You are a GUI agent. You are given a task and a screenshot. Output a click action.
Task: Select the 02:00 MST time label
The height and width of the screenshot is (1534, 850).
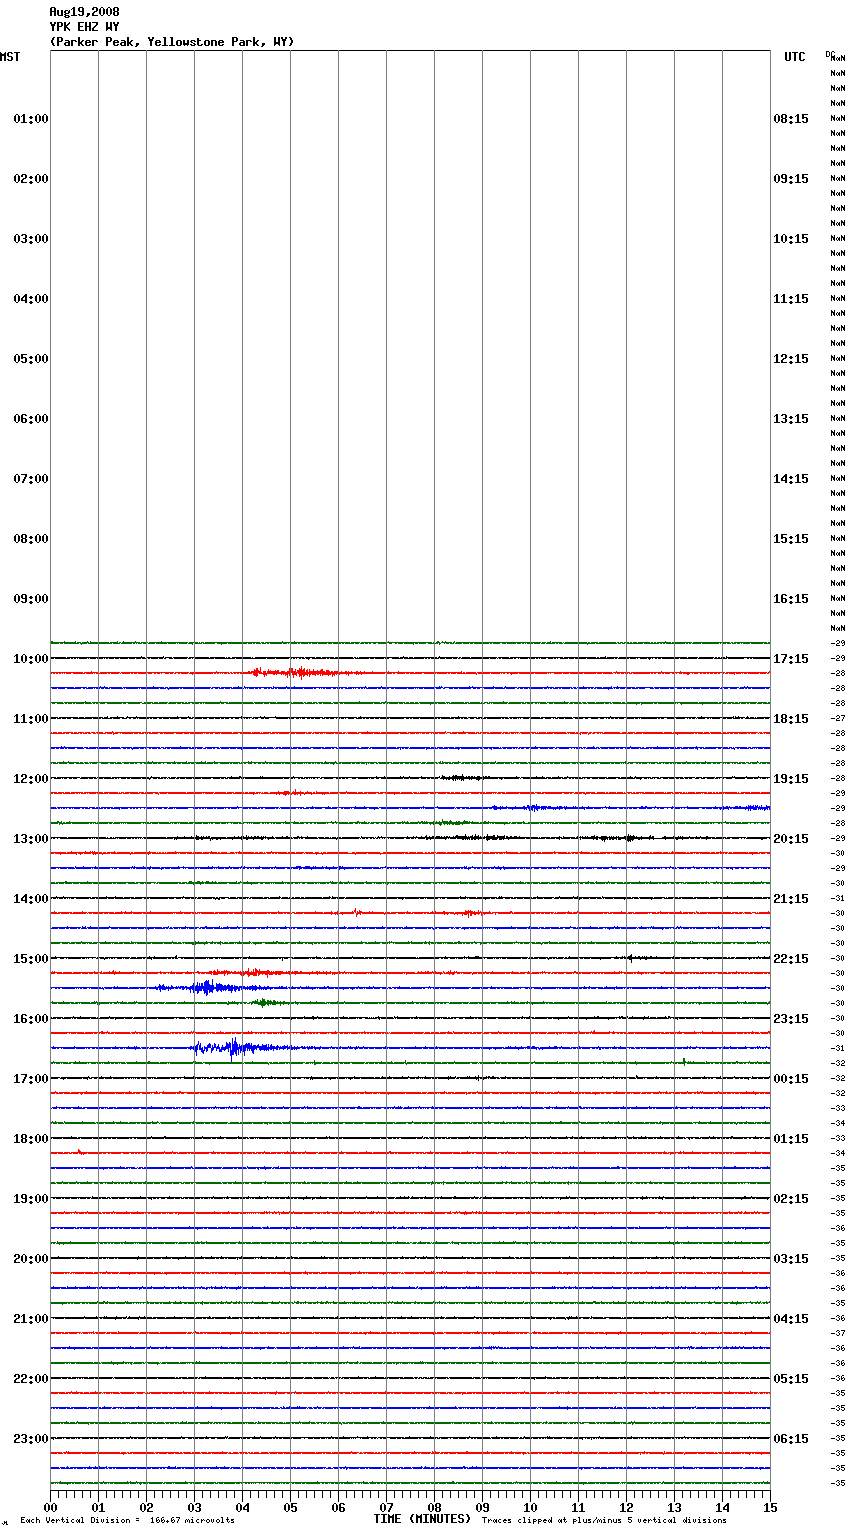point(31,179)
